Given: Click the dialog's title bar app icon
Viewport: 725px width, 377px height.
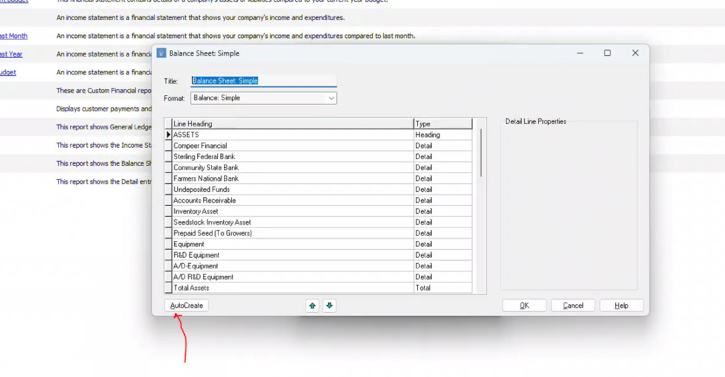Looking at the screenshot, I should (x=161, y=53).
